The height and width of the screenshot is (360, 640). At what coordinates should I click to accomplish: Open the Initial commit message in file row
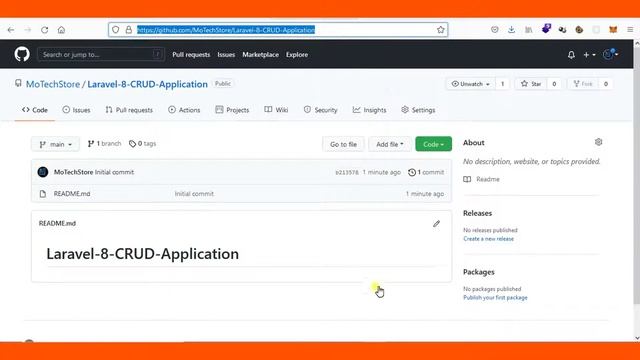194,194
